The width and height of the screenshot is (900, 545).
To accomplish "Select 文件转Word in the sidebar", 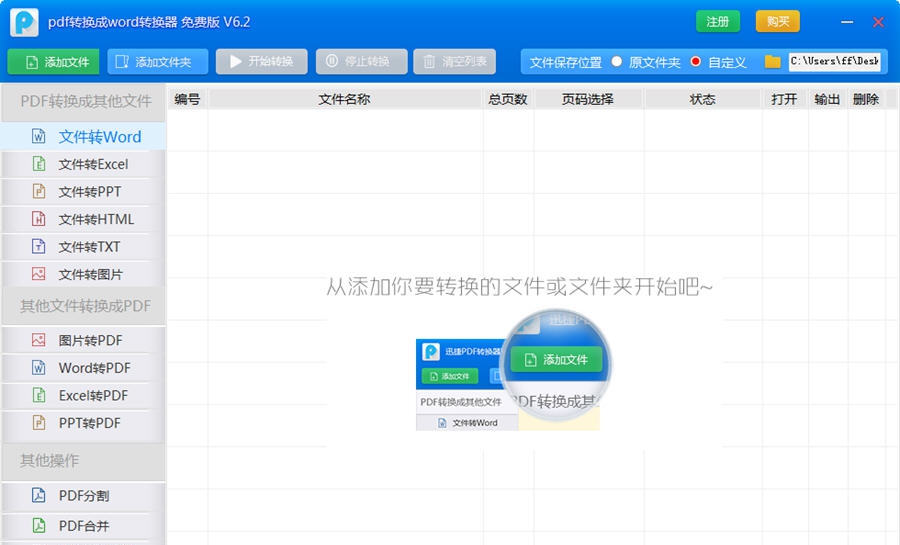I will 84,137.
